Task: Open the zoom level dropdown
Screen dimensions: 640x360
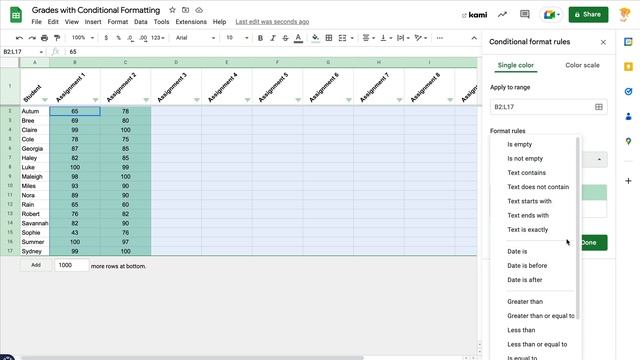Action: pyautogui.click(x=83, y=38)
